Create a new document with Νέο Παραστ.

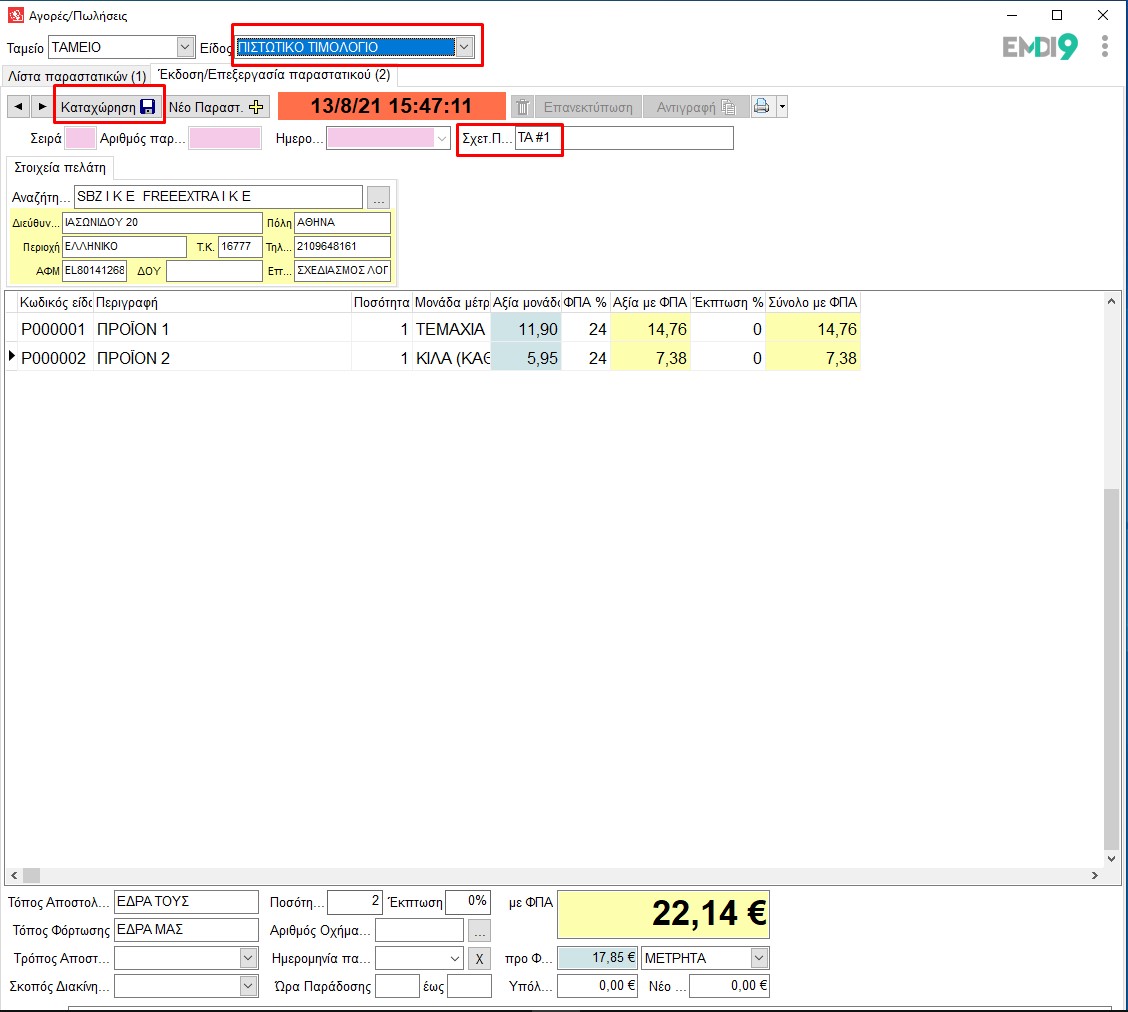(x=215, y=107)
